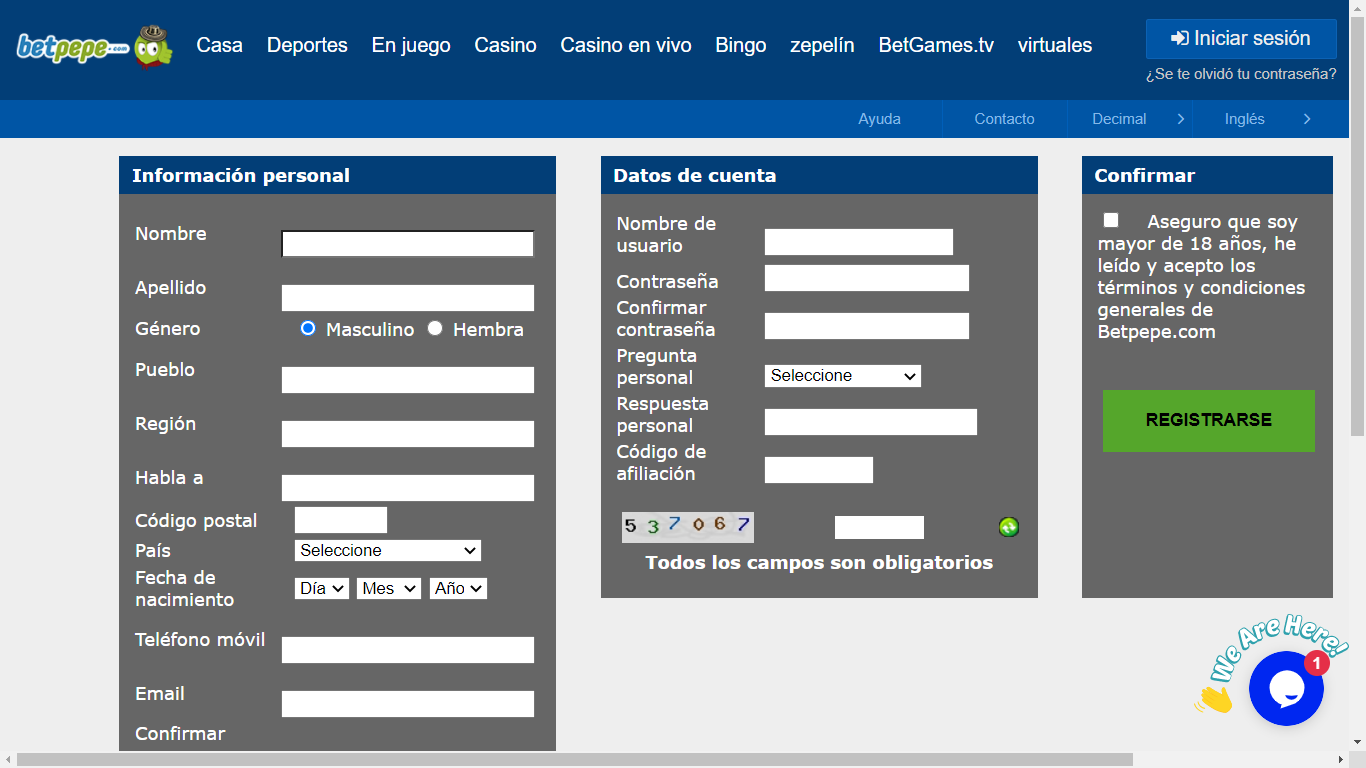Open the Día birth date dropdown
1366x768 pixels.
[x=322, y=589]
